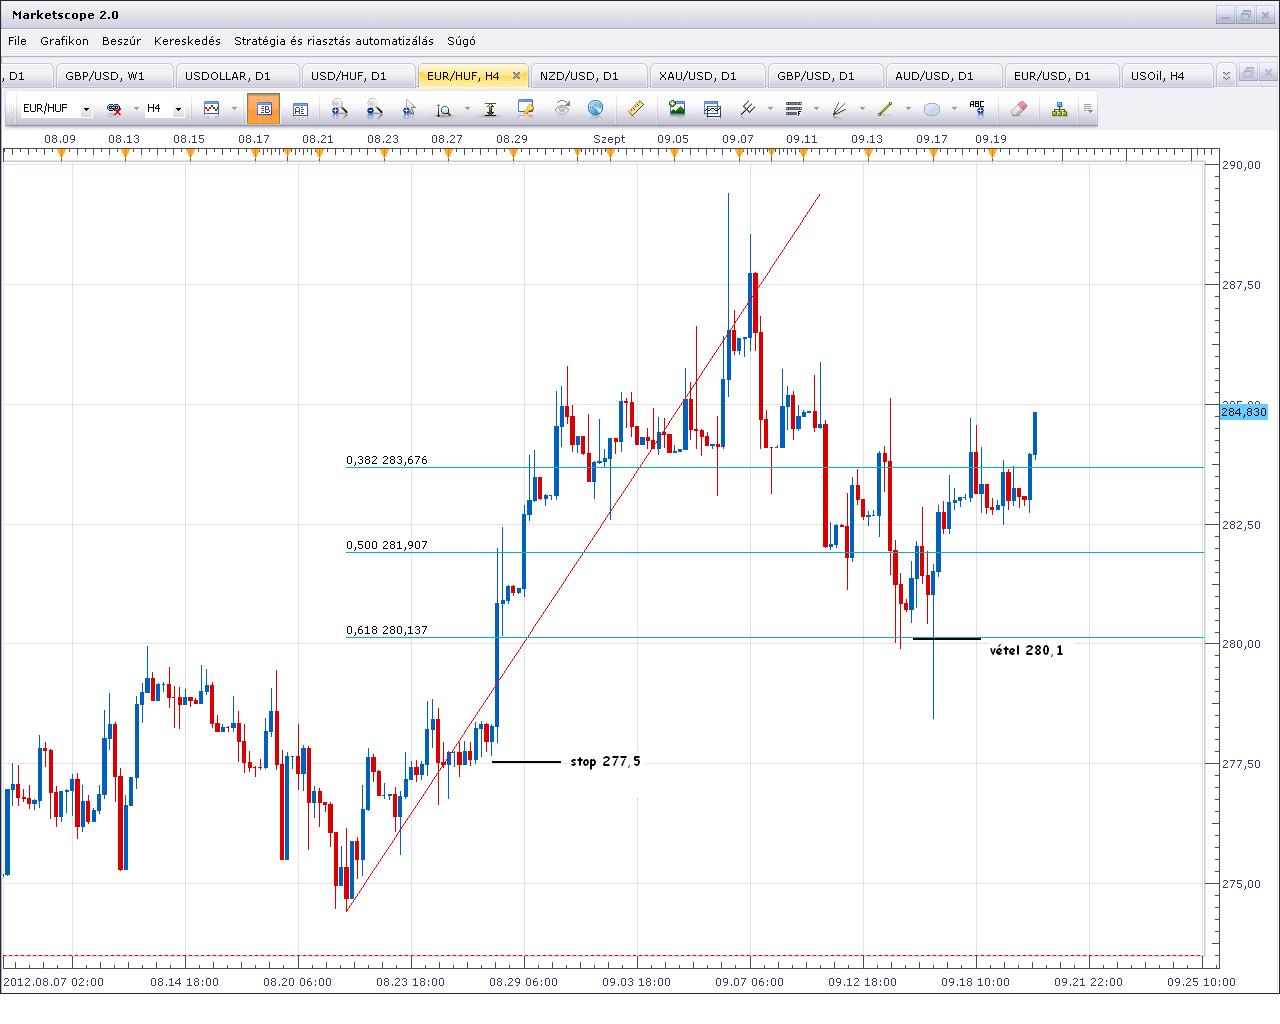Switch to the USDOLLAR, D1 tab
The width and height of the screenshot is (1280, 1024).
click(237, 76)
